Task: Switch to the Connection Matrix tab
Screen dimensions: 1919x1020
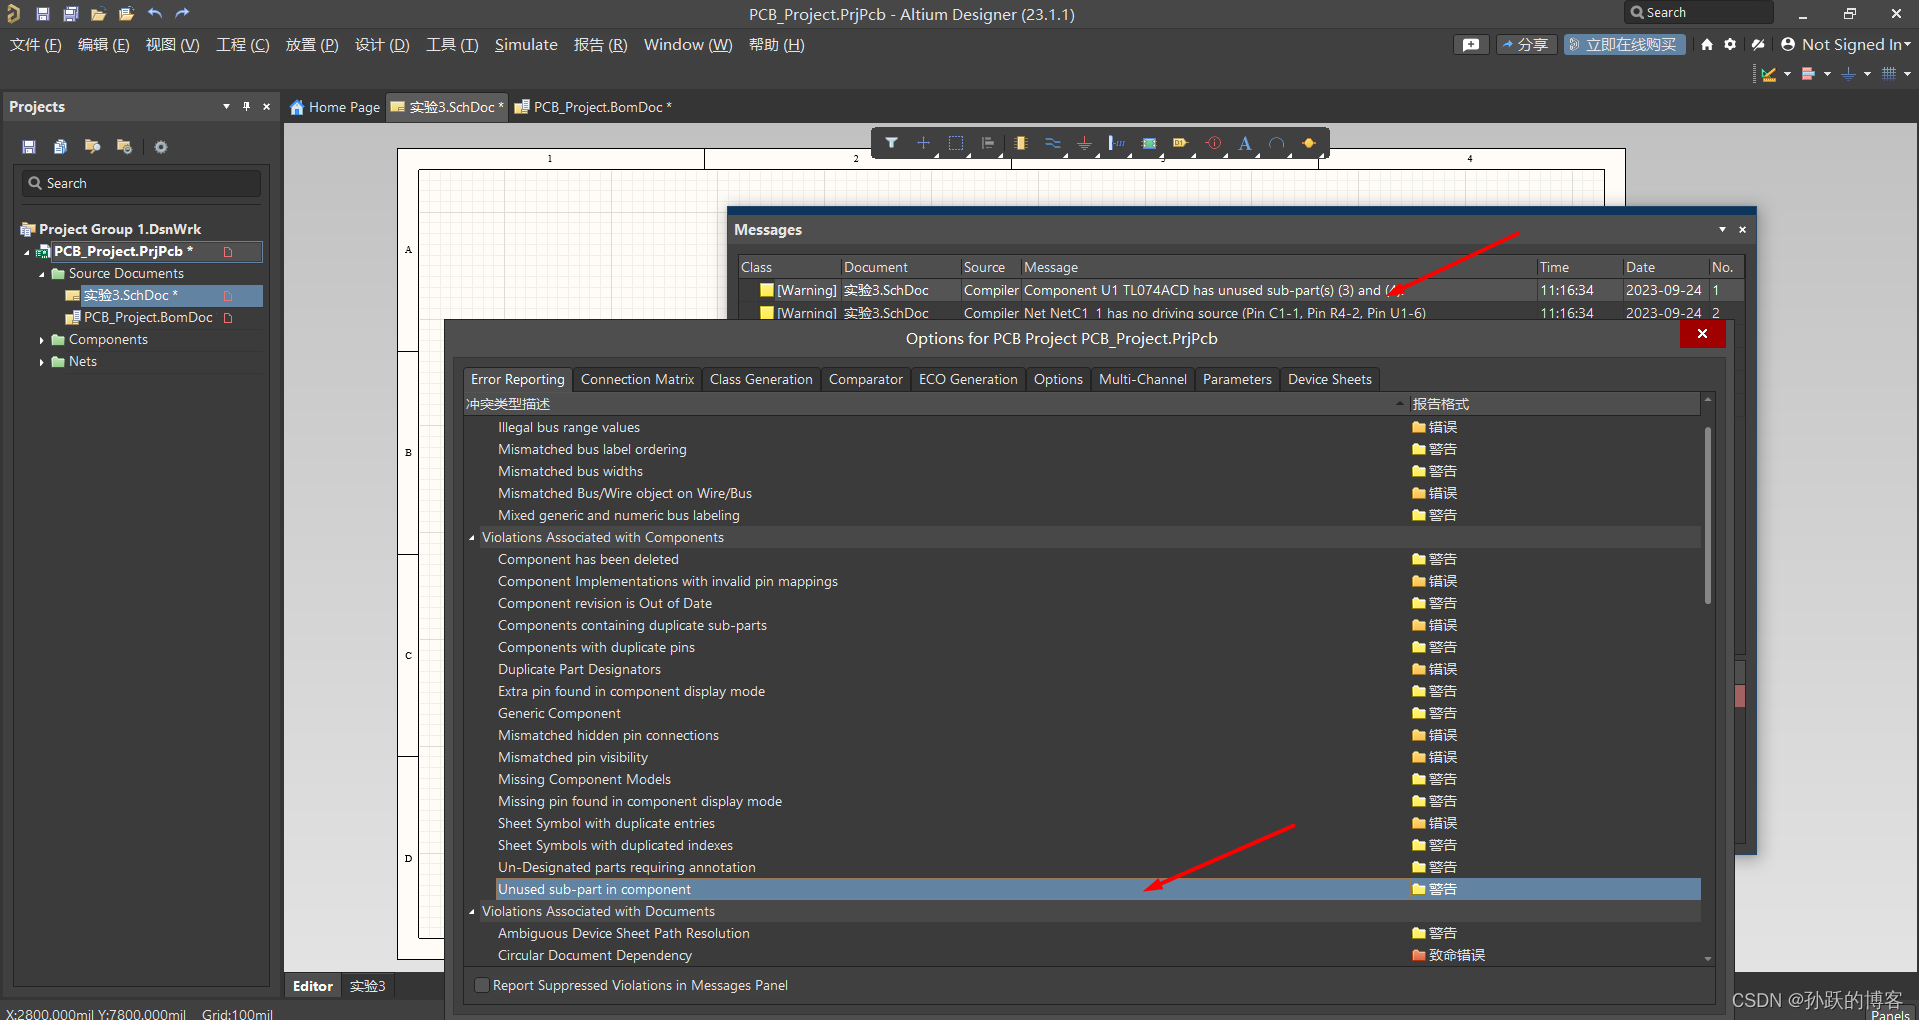Action: [637, 379]
